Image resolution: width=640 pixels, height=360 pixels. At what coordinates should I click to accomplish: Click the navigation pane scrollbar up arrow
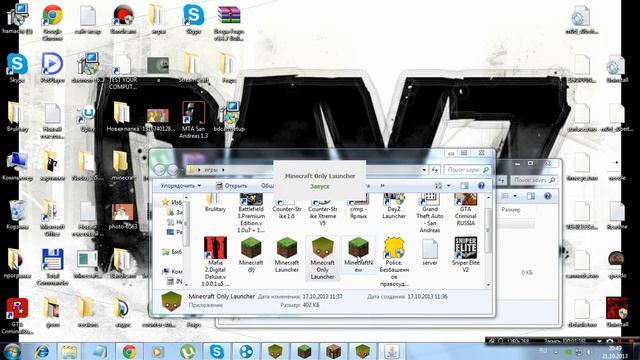tap(187, 198)
